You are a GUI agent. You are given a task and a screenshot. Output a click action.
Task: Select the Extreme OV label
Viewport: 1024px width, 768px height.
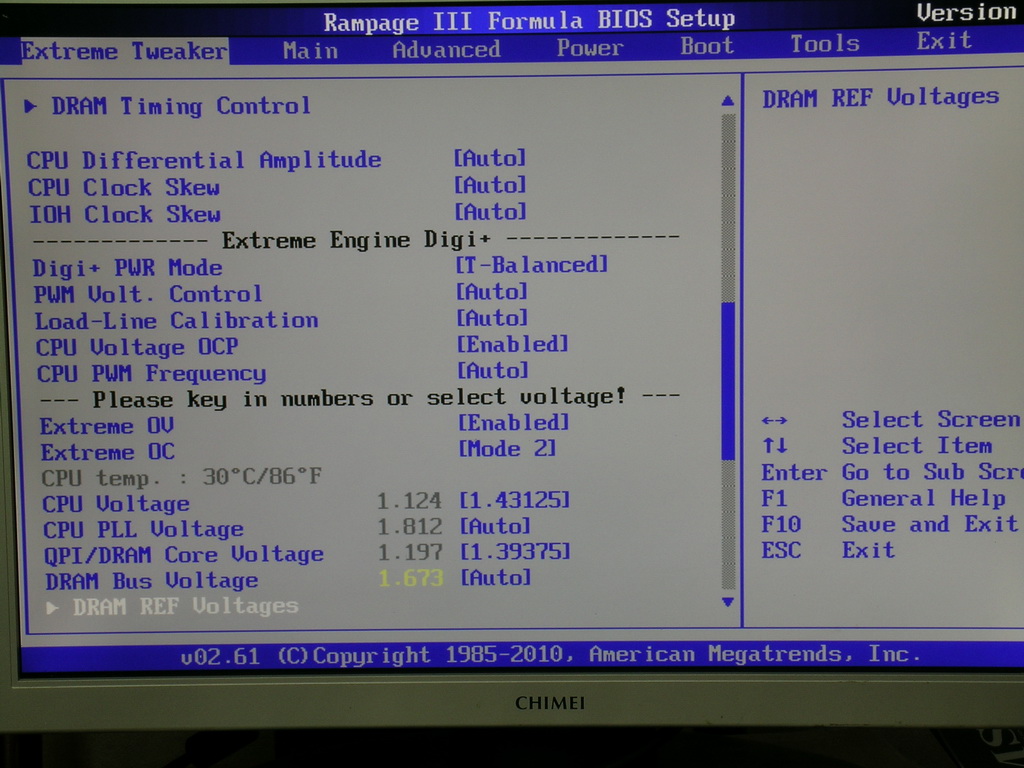107,426
